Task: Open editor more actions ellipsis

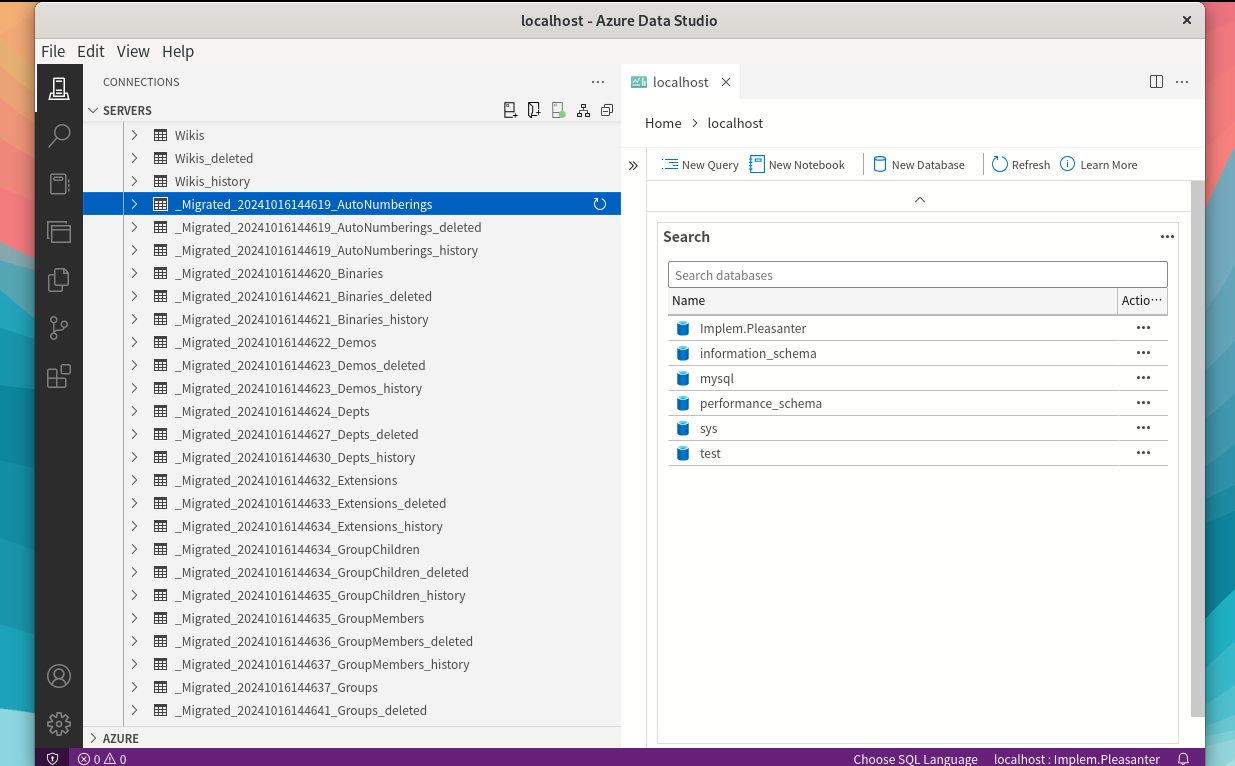Action: (1182, 82)
